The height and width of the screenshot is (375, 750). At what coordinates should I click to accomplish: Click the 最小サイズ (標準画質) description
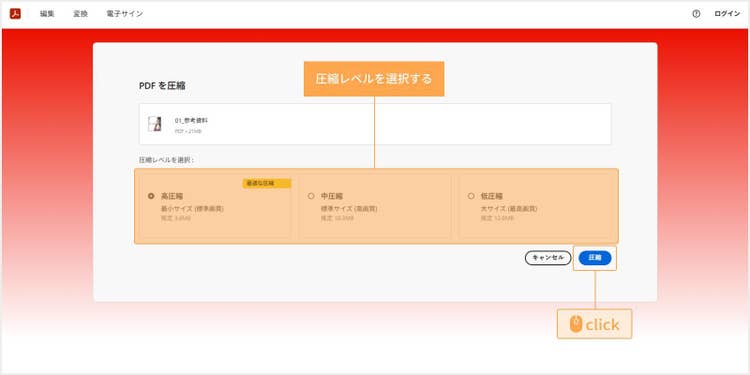click(192, 209)
